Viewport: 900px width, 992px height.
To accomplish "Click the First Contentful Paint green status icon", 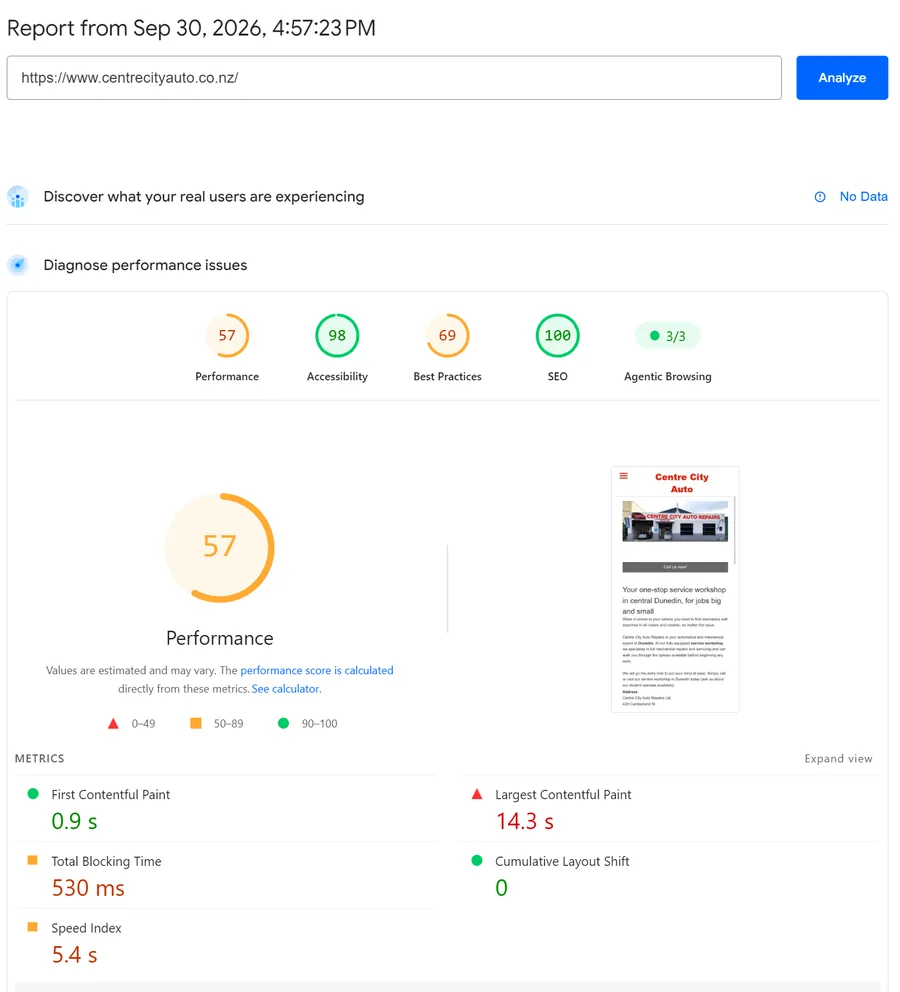I will 33,793.
